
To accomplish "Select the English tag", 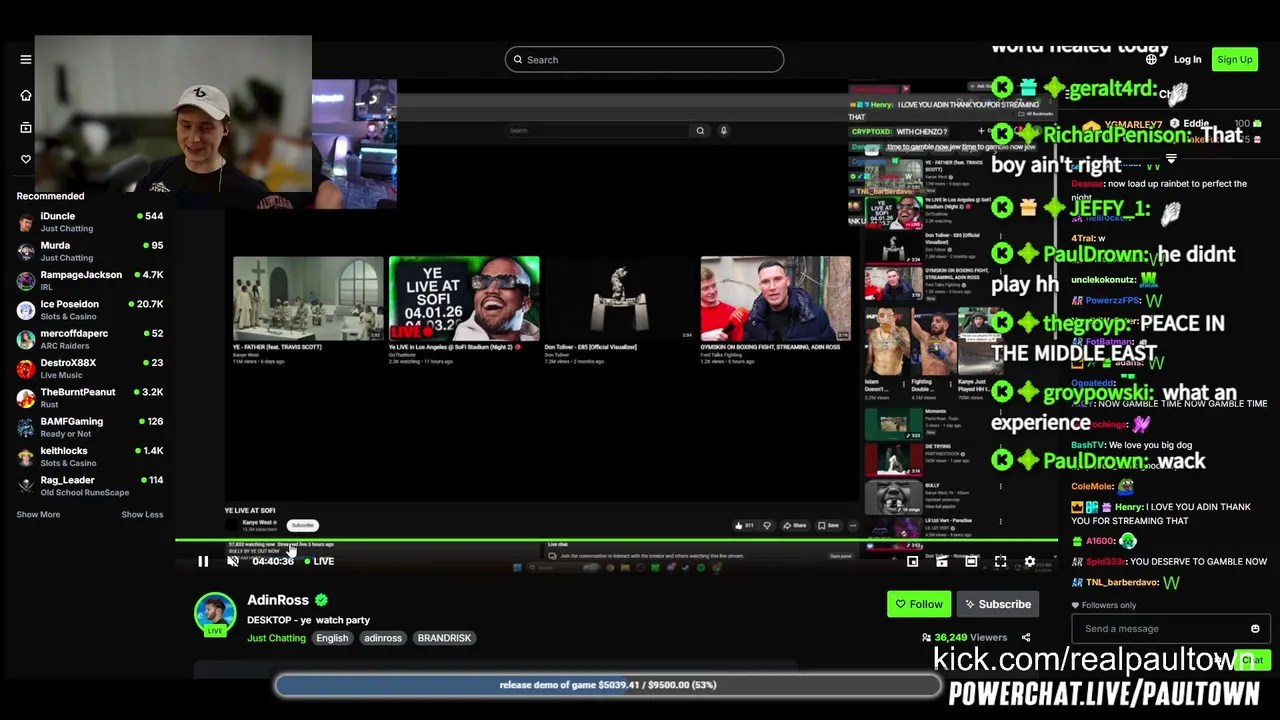I will pyautogui.click(x=332, y=638).
